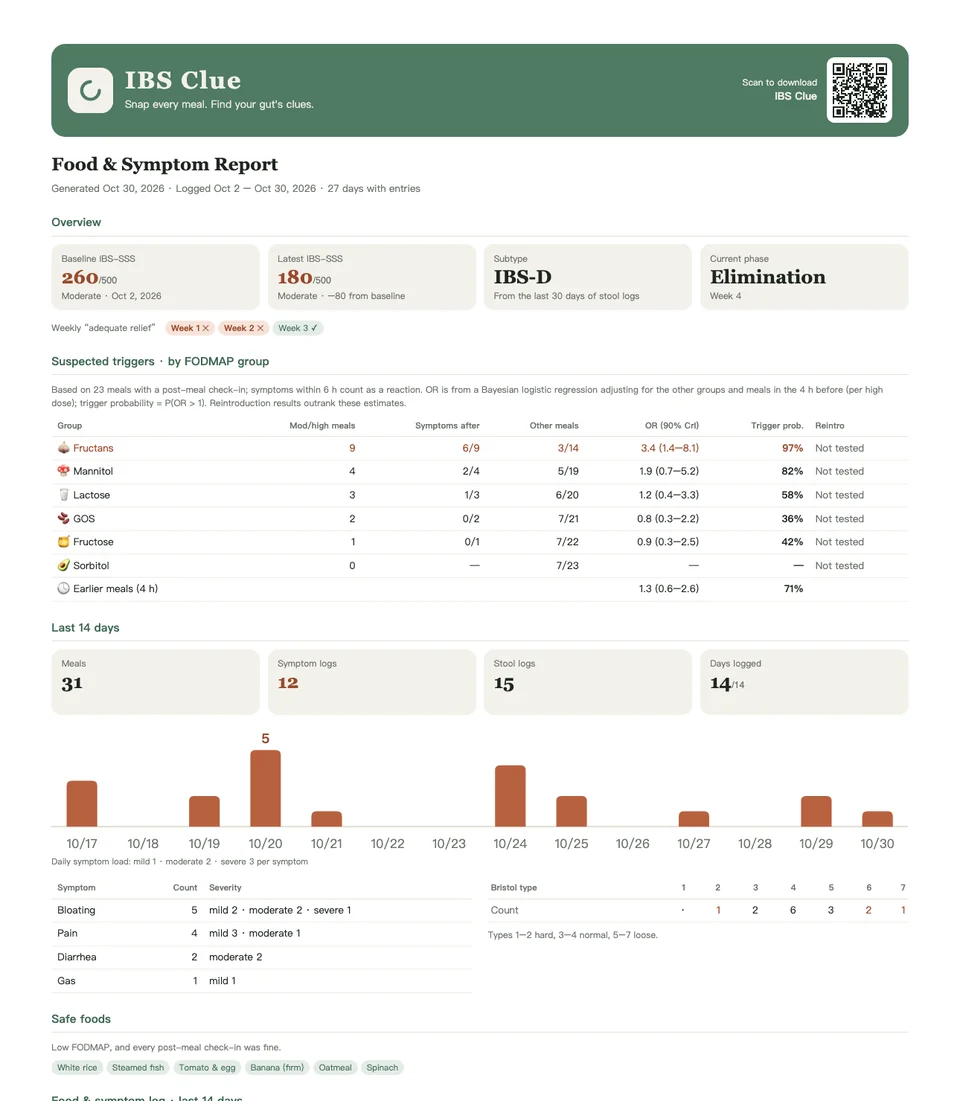Click the Banana (firm) safe food chip
960x1101 pixels.
(x=277, y=1068)
